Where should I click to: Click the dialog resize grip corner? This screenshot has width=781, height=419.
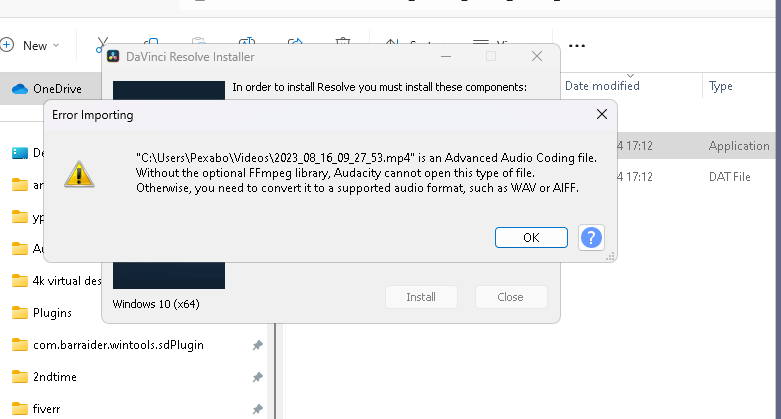click(610, 256)
